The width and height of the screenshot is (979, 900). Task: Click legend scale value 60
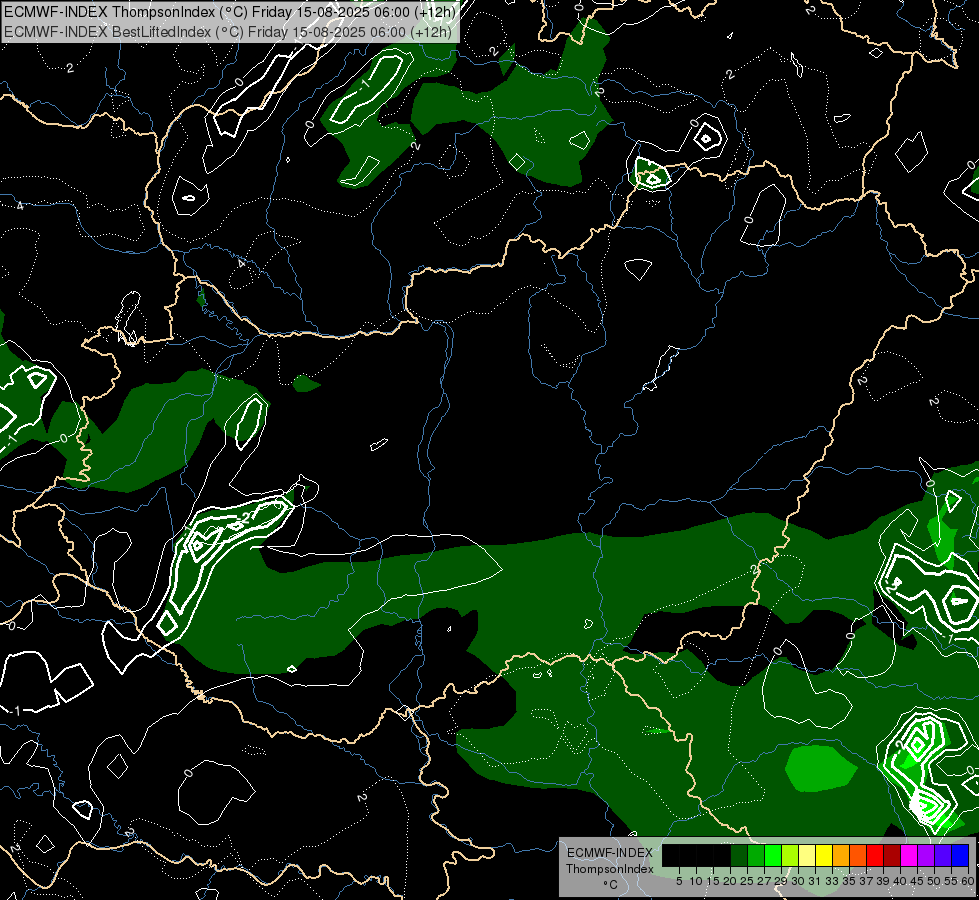[x=968, y=881]
